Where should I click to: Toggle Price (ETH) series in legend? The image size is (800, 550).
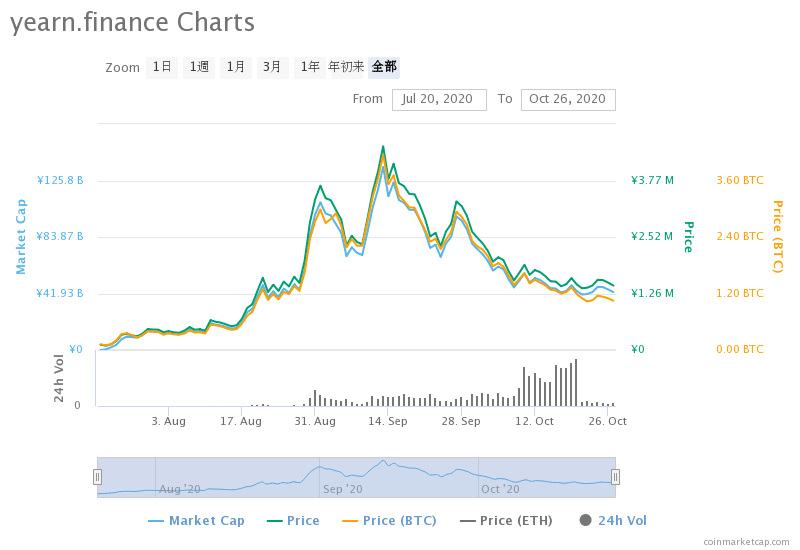click(506, 521)
